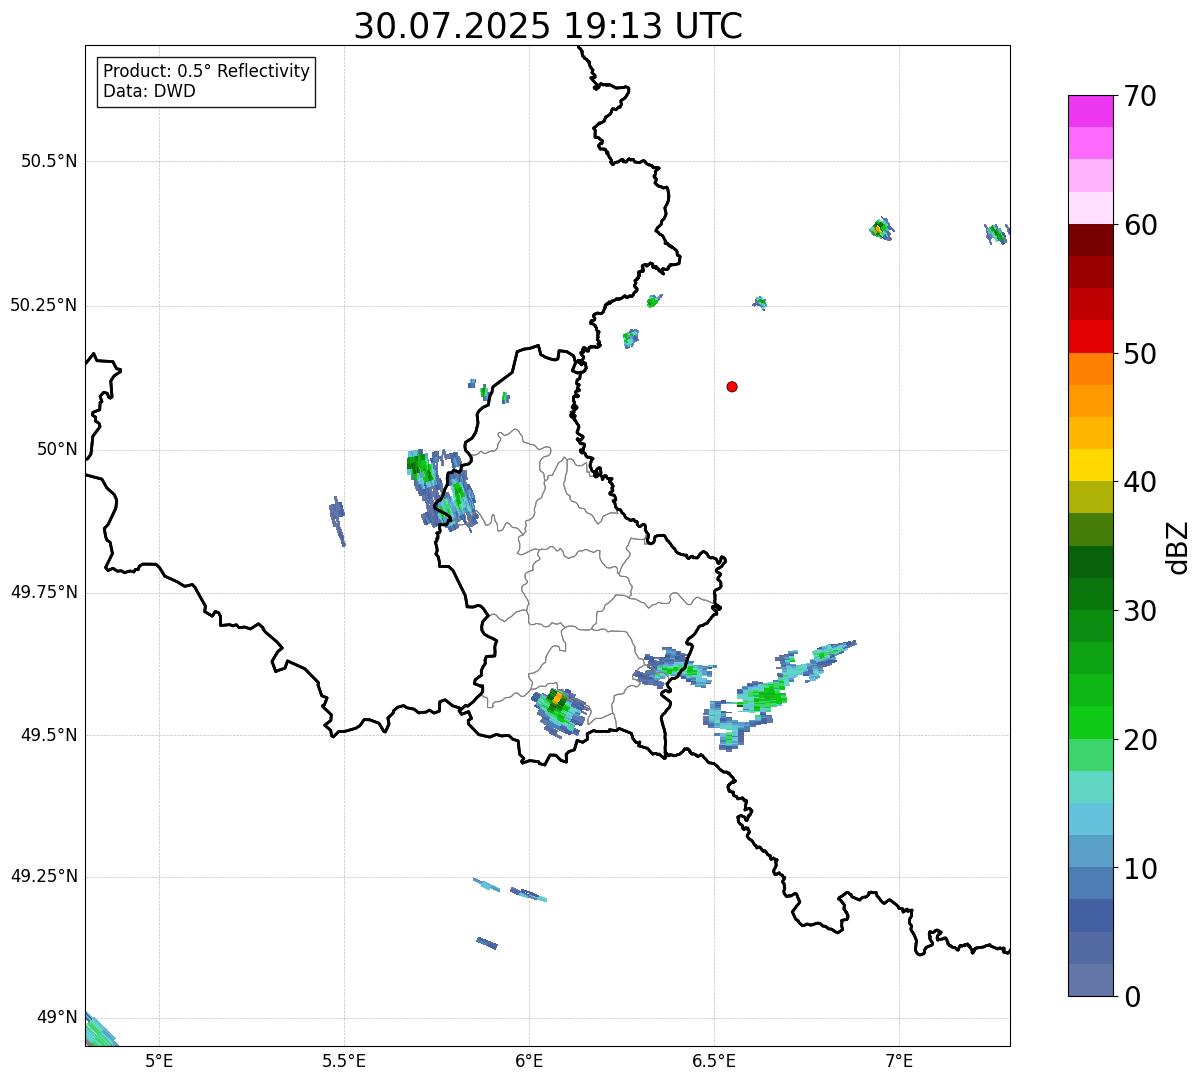Click the 49.5°N latitude label
The height and width of the screenshot is (1081, 1202).
pyautogui.click(x=49, y=735)
